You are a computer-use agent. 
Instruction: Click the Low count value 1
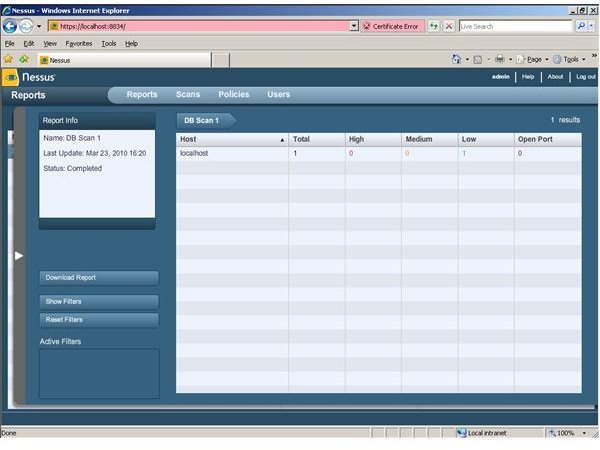pos(464,153)
